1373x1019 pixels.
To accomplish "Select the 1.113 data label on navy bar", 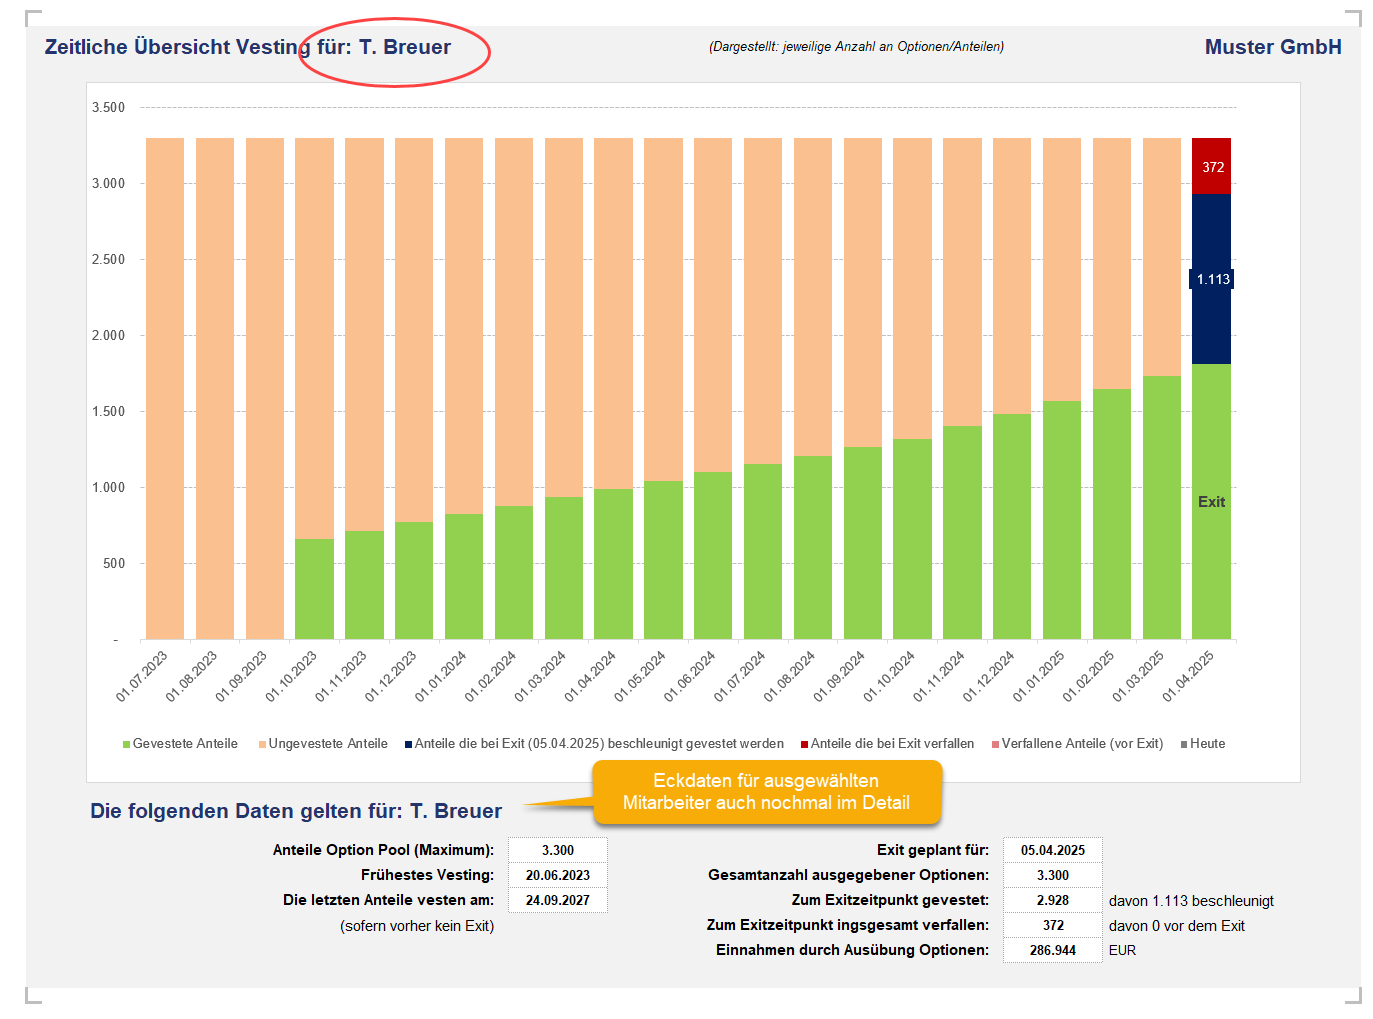I will (1212, 279).
